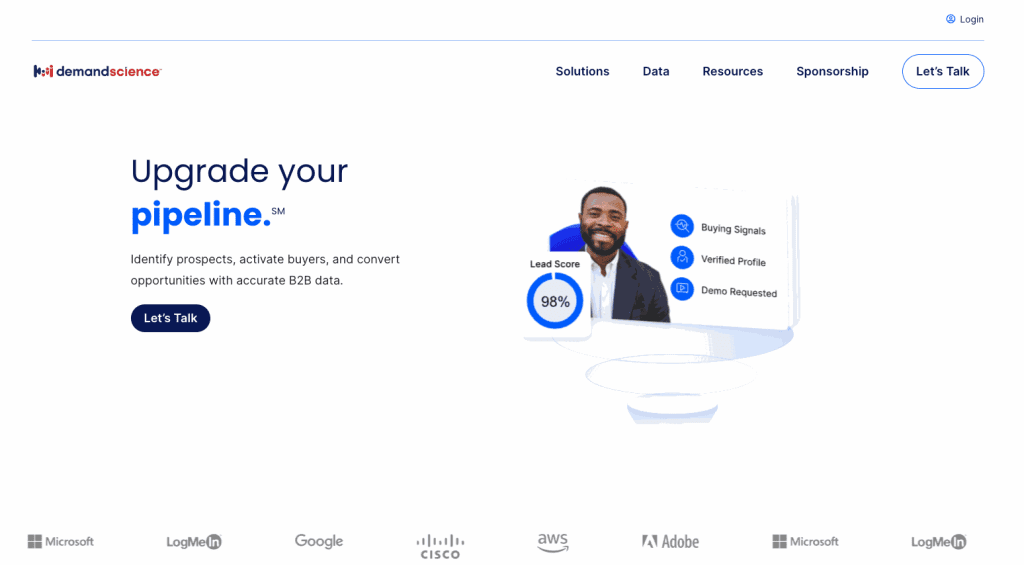The image size is (1024, 565).
Task: Open the Data menu
Action: coord(656,71)
